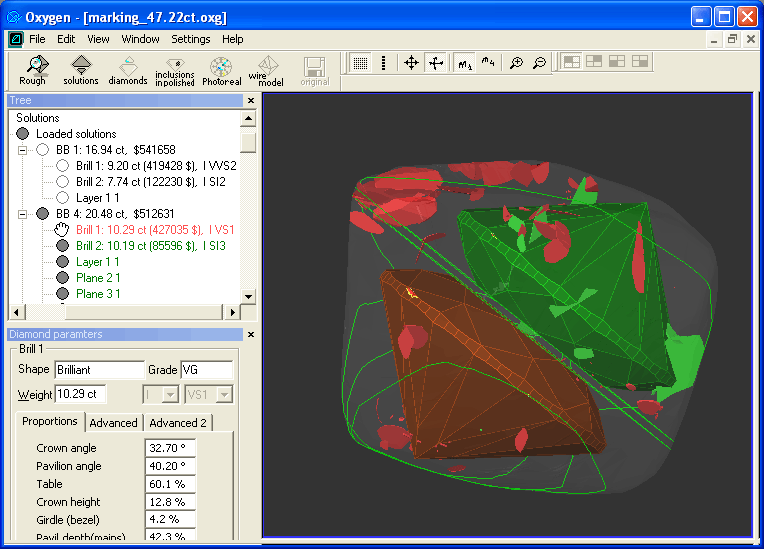The image size is (764, 549).
Task: Open the Settings menu
Action: (190, 39)
